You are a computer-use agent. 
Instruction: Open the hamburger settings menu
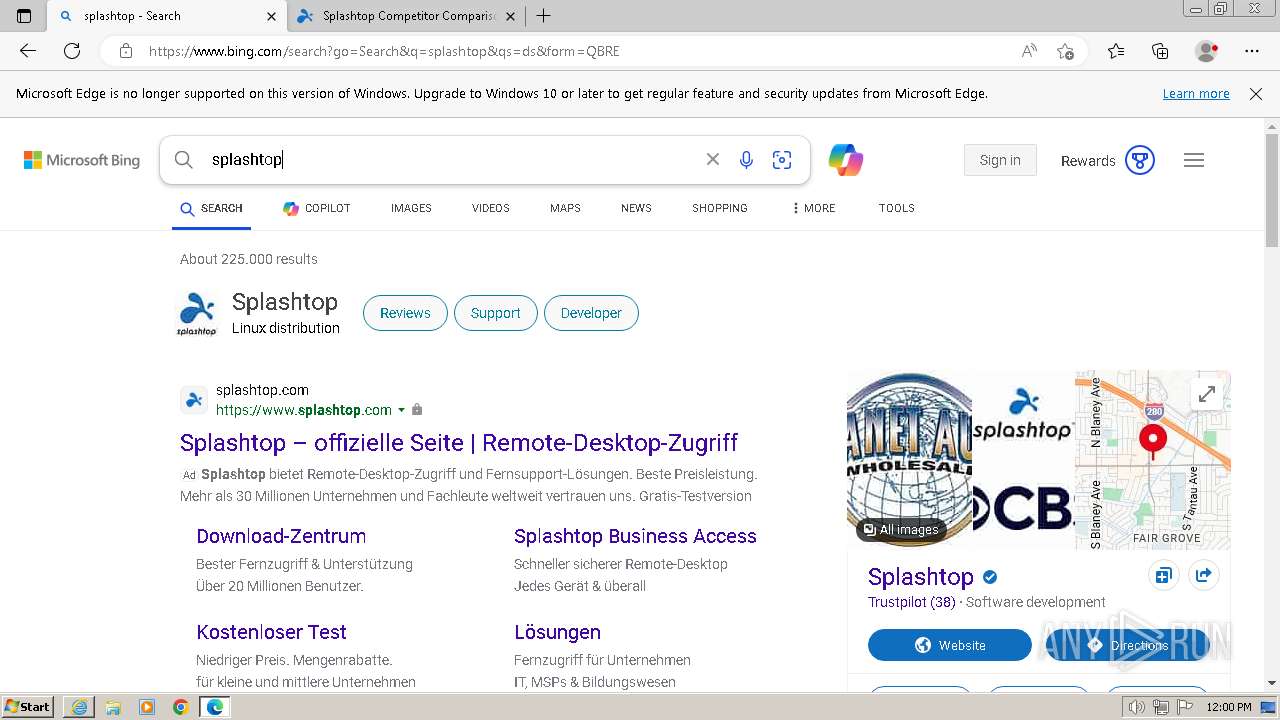click(1194, 160)
